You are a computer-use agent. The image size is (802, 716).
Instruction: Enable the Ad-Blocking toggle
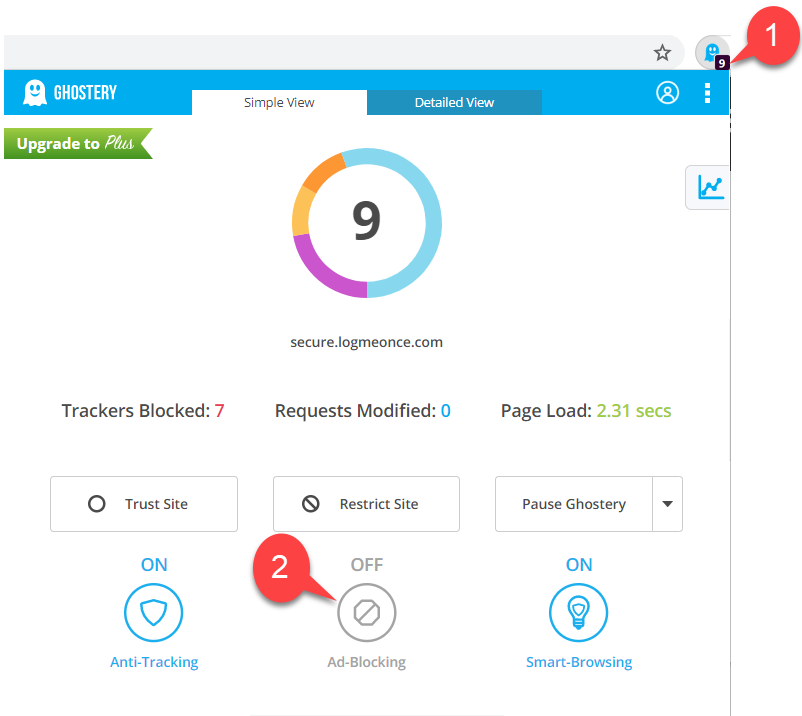tap(367, 613)
